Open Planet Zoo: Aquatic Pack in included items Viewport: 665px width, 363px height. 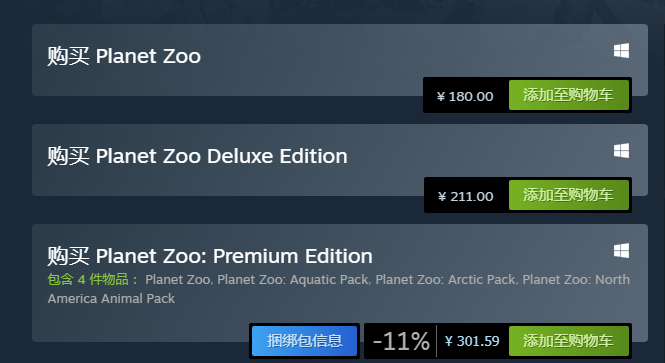(293, 280)
